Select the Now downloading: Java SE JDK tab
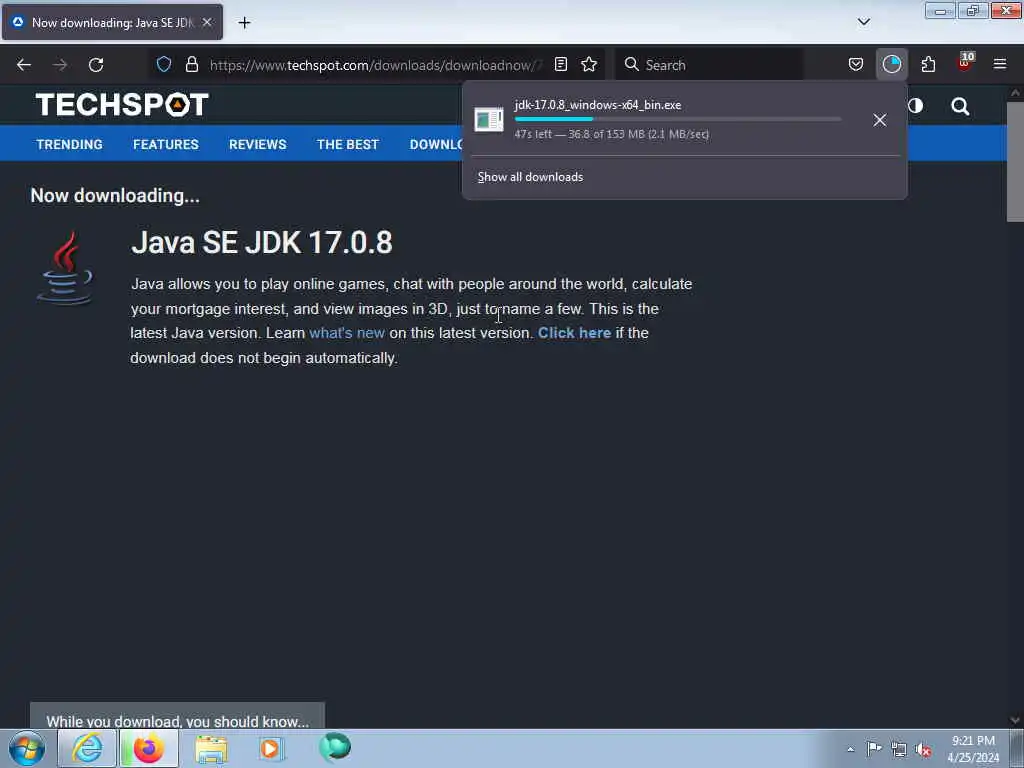 (112, 22)
